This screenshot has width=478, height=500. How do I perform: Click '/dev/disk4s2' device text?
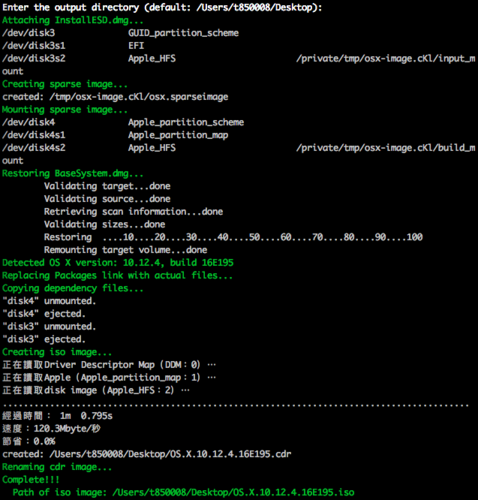34,148
